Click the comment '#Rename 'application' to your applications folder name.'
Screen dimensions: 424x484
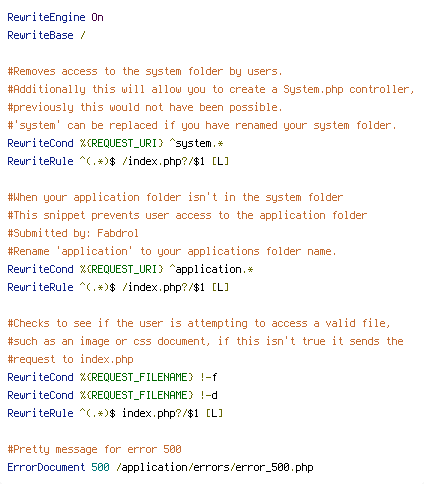point(172,251)
